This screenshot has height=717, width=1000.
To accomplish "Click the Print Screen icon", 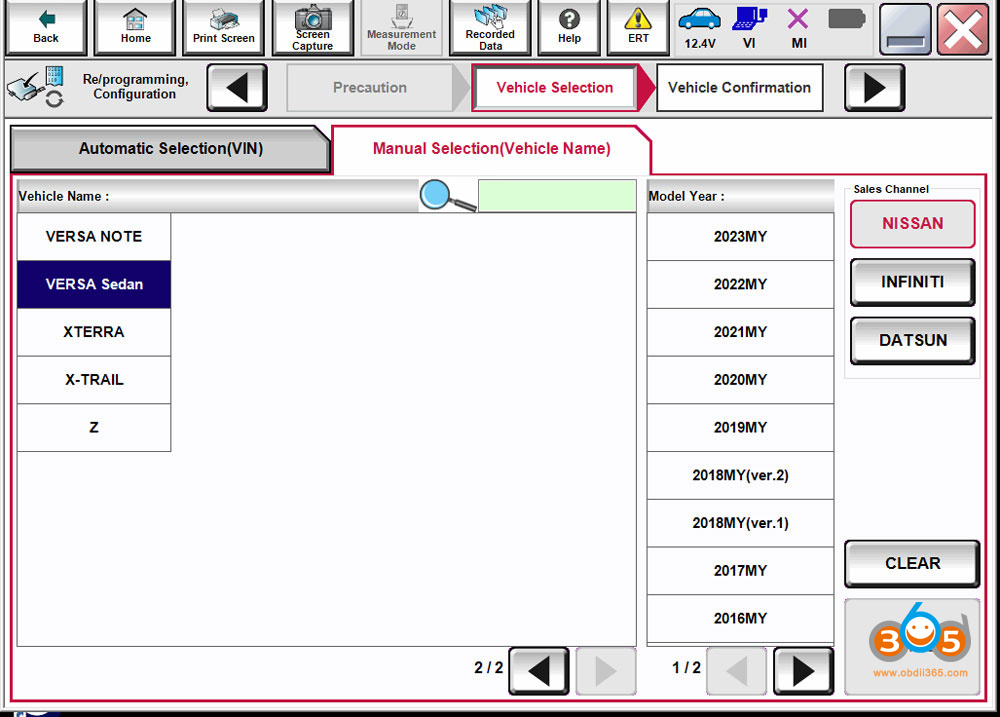I will [223, 27].
